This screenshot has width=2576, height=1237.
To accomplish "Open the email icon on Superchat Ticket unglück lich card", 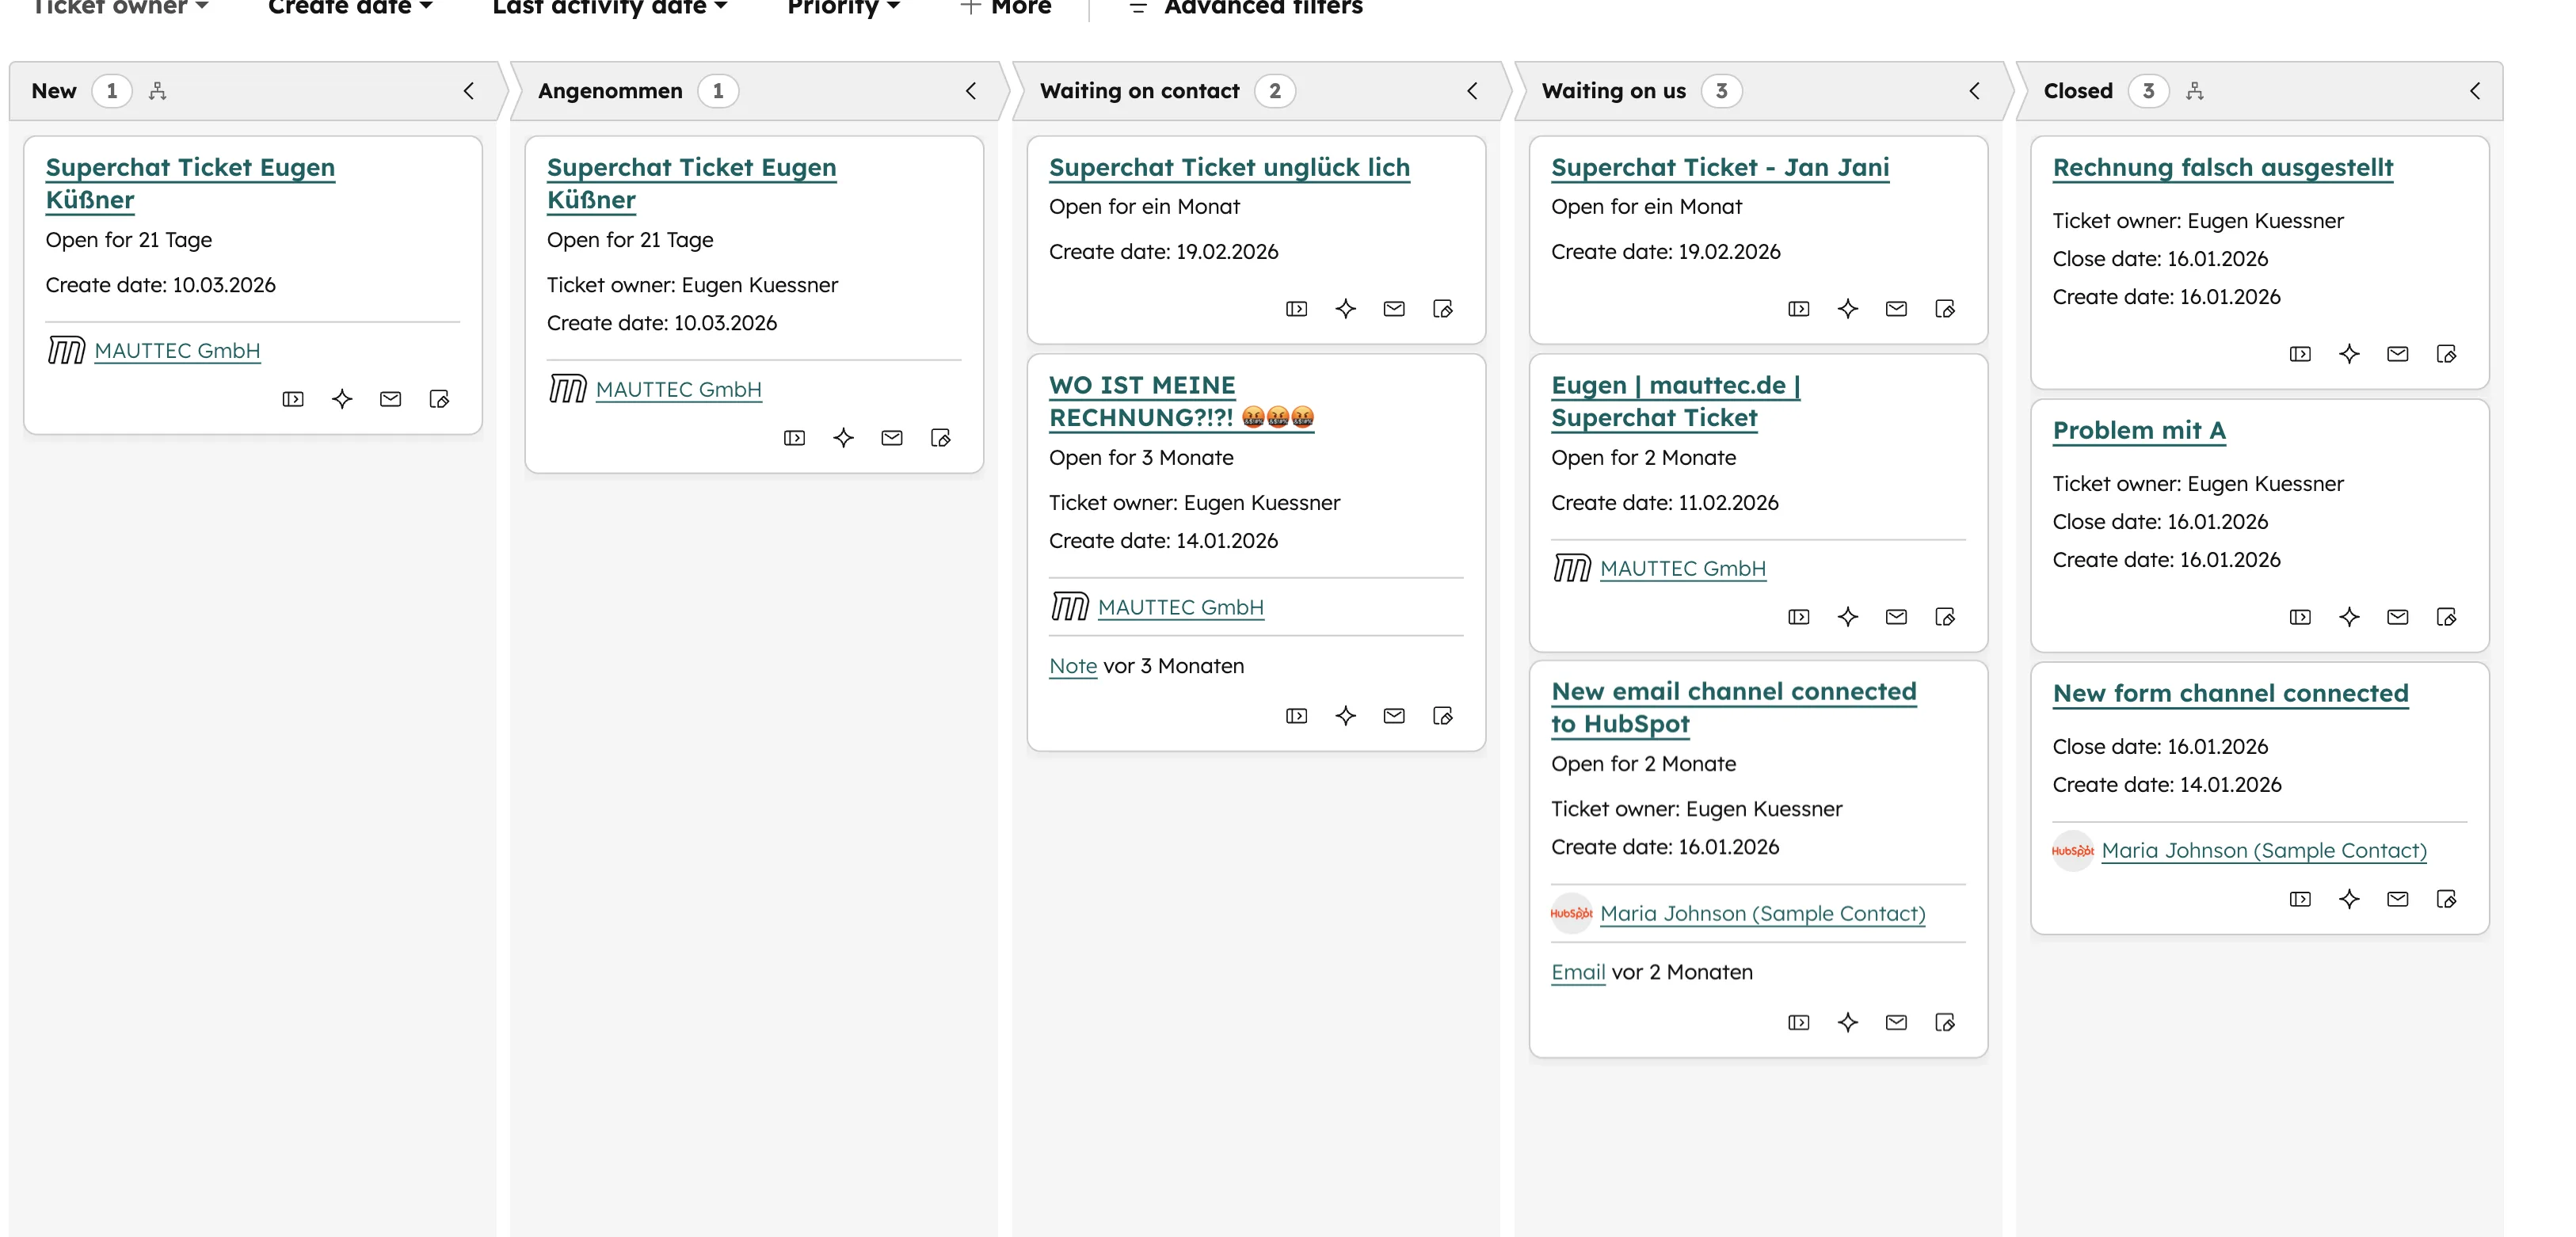I will click(1393, 308).
